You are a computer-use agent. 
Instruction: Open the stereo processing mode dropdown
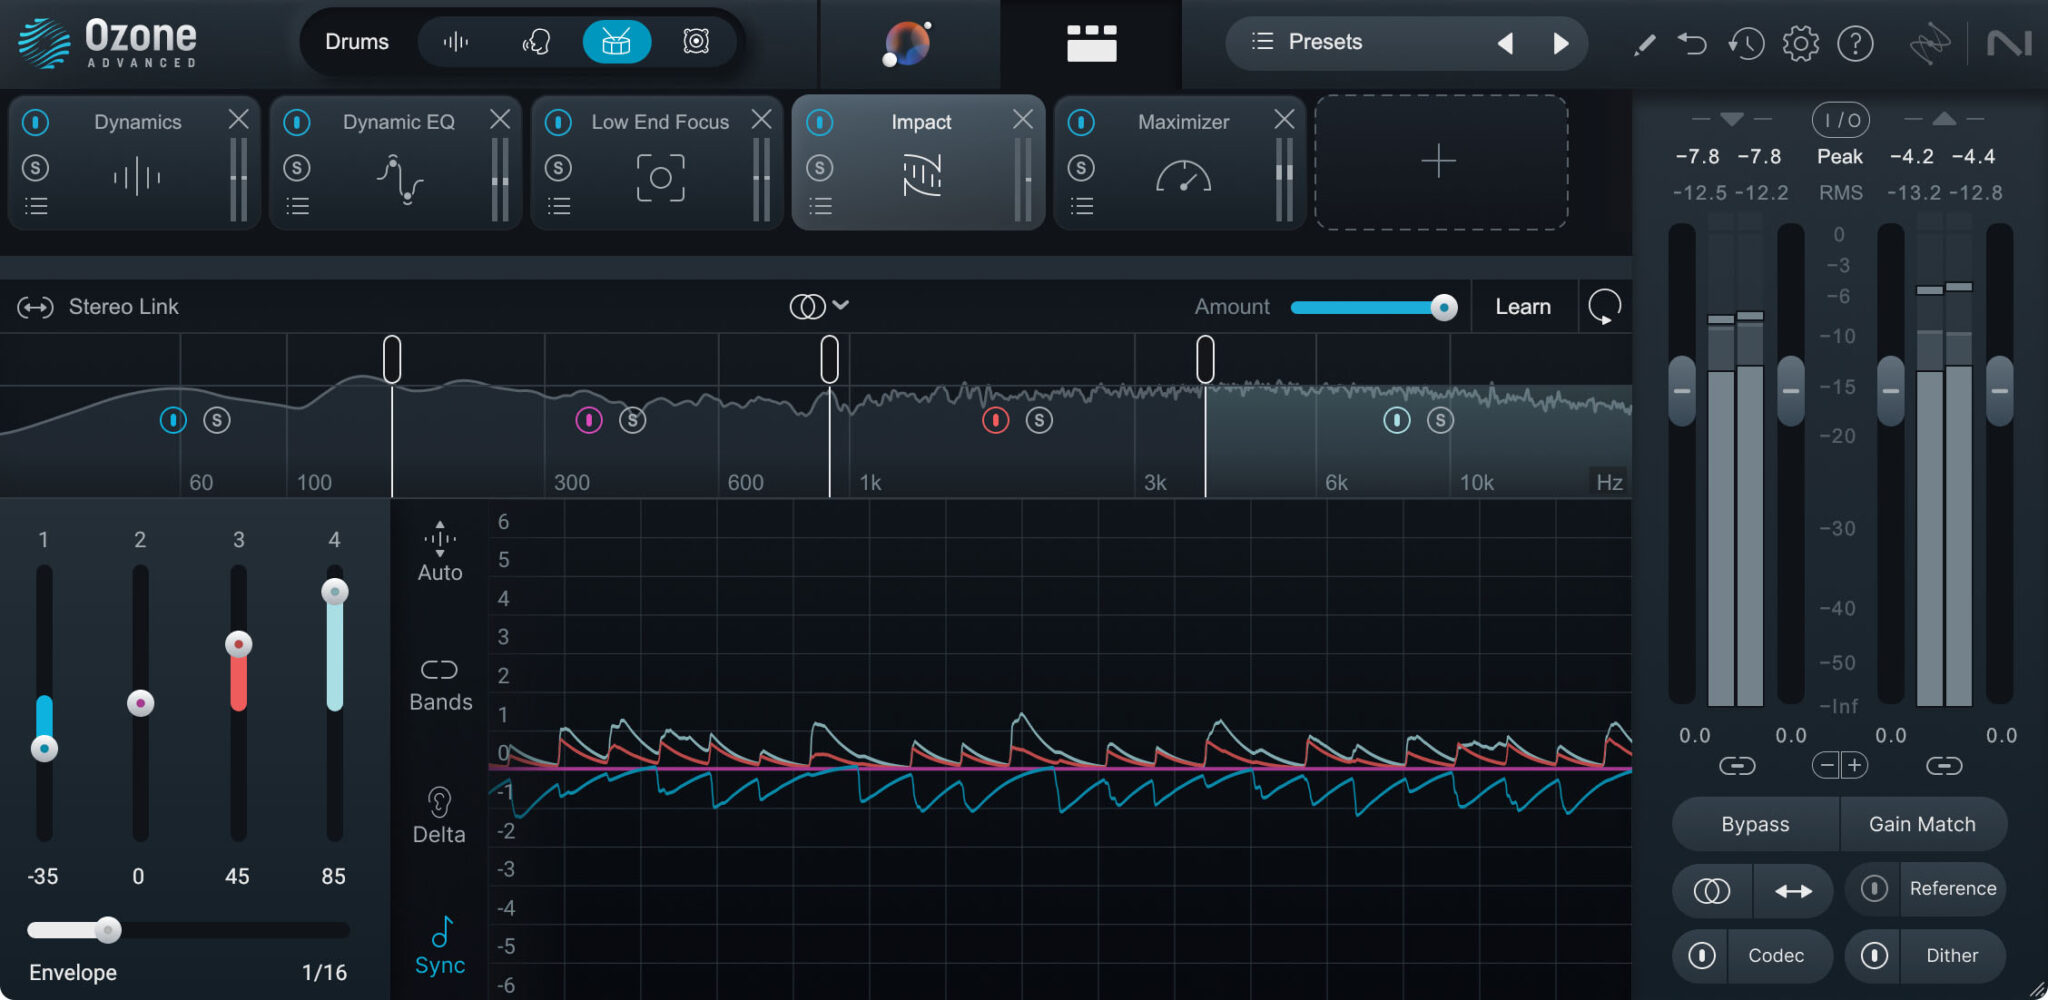point(820,305)
